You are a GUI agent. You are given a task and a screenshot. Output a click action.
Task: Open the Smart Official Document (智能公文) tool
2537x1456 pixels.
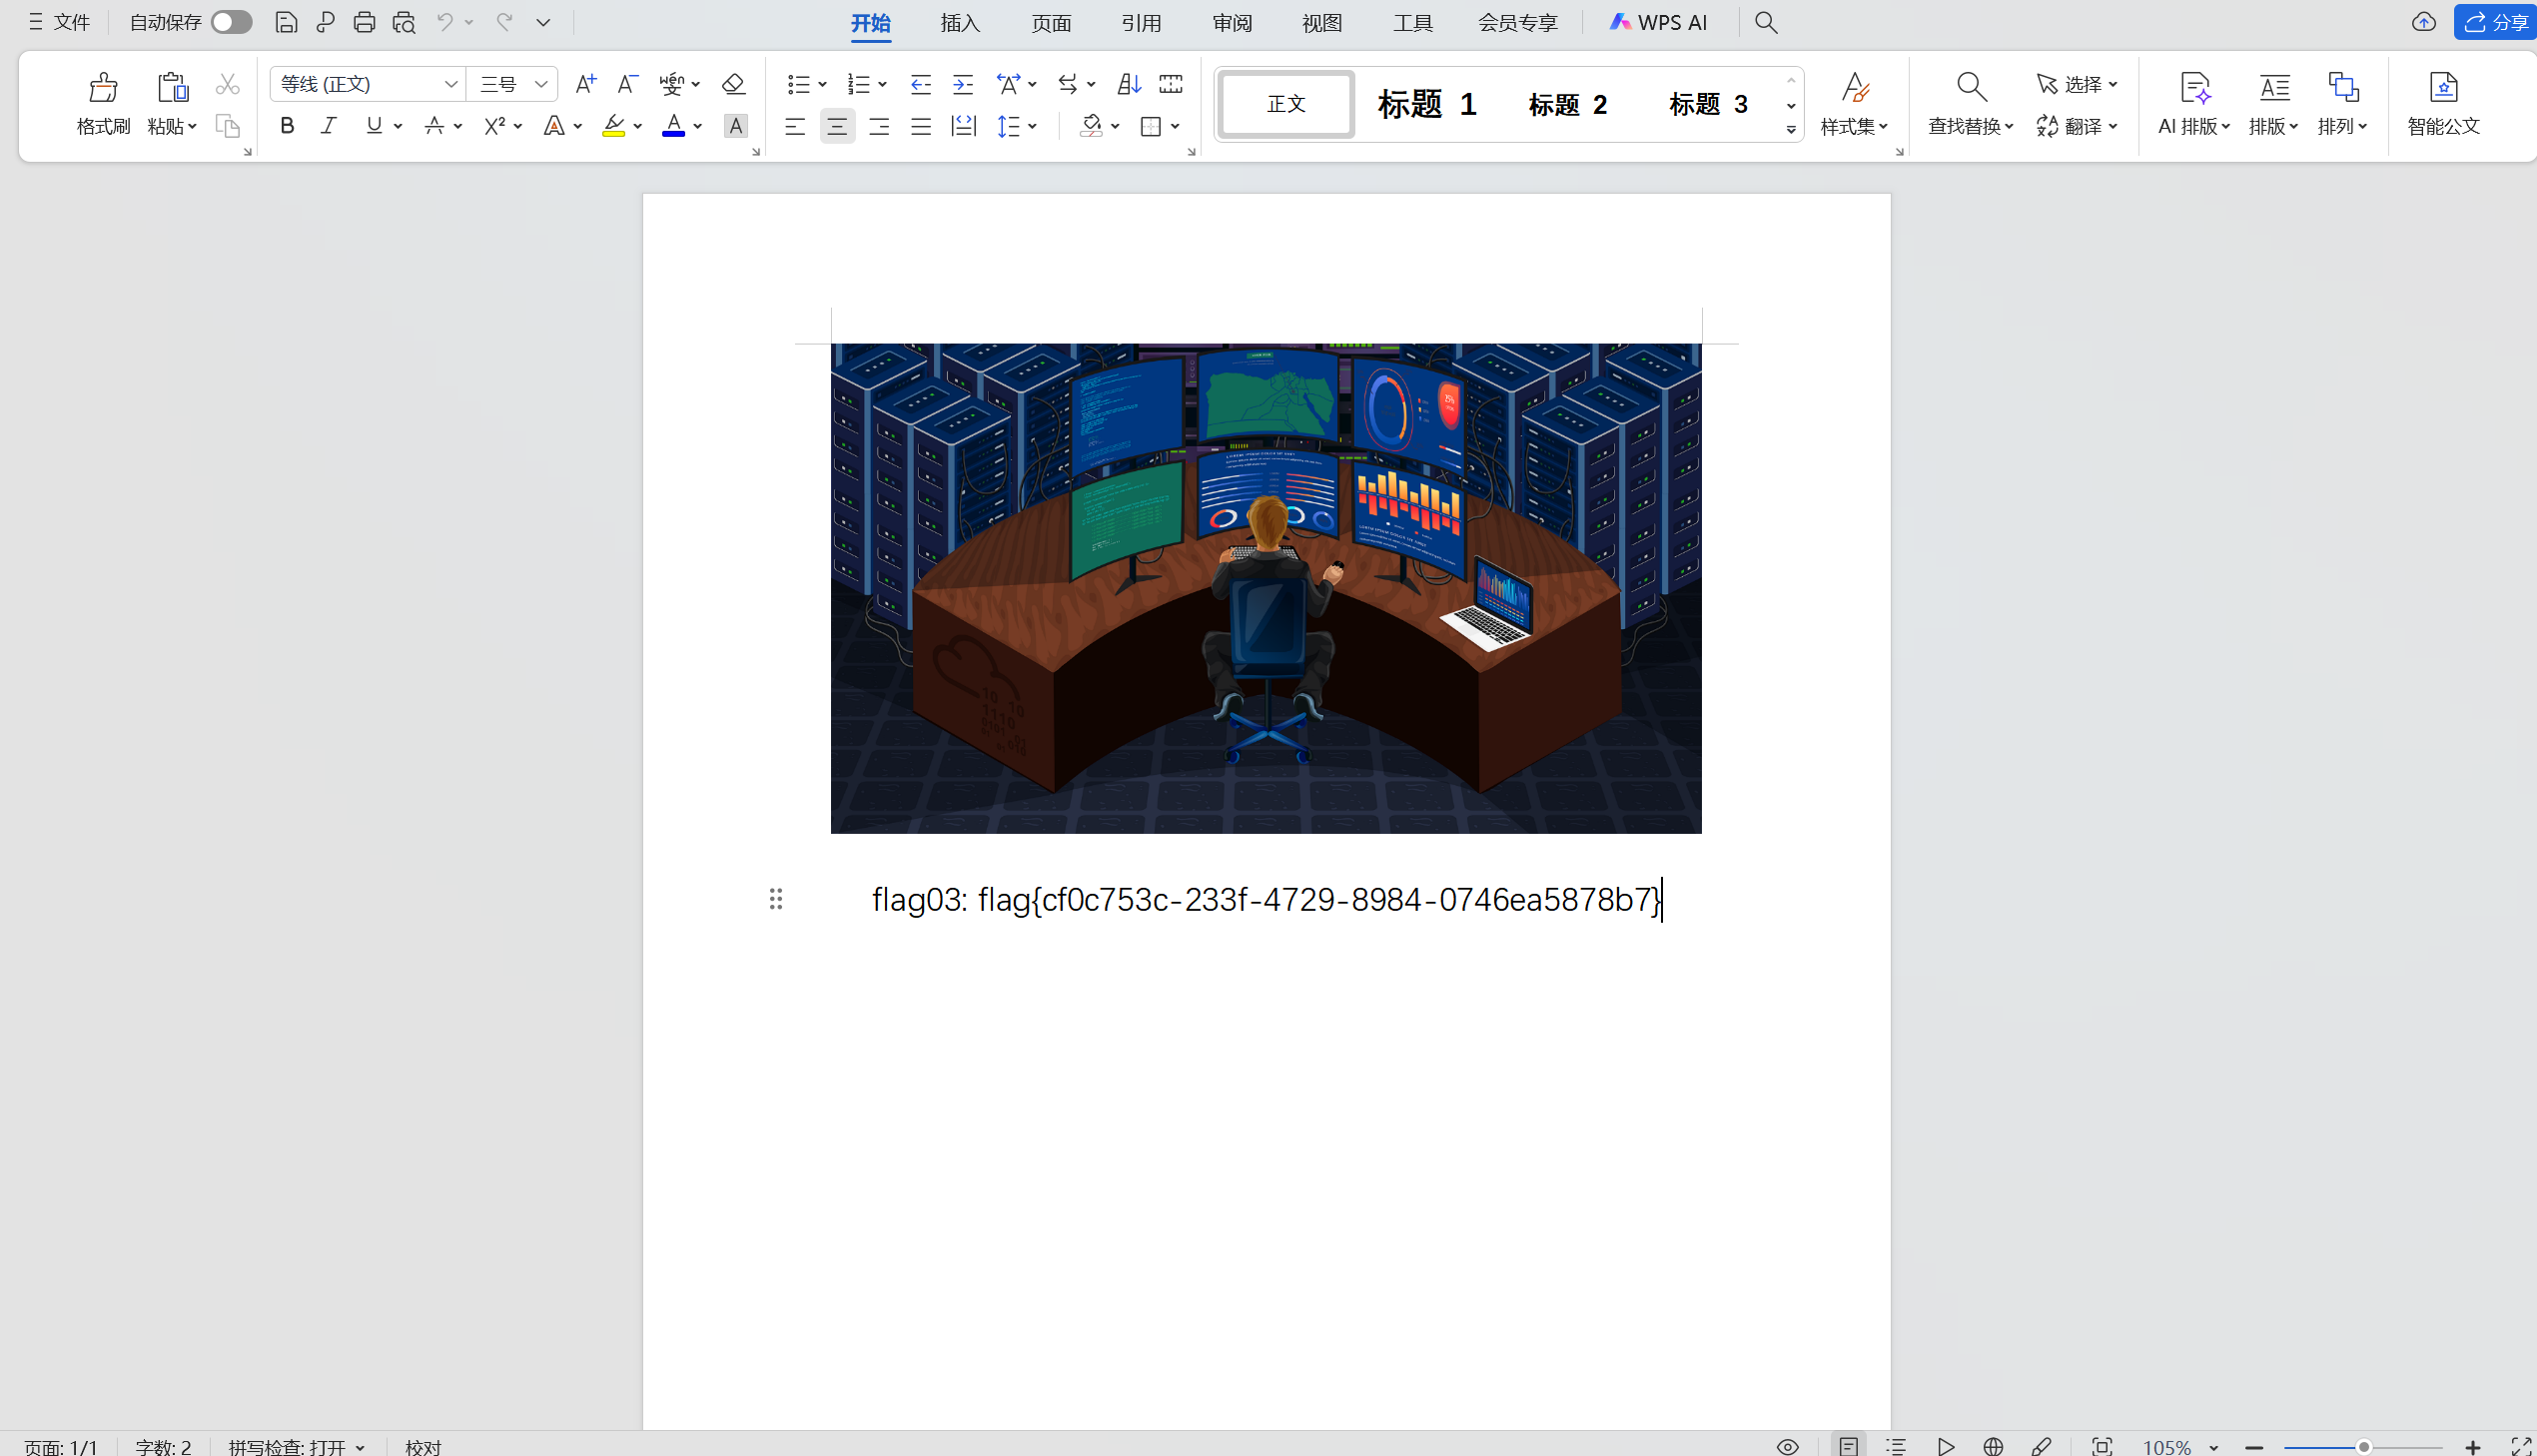click(x=2442, y=101)
